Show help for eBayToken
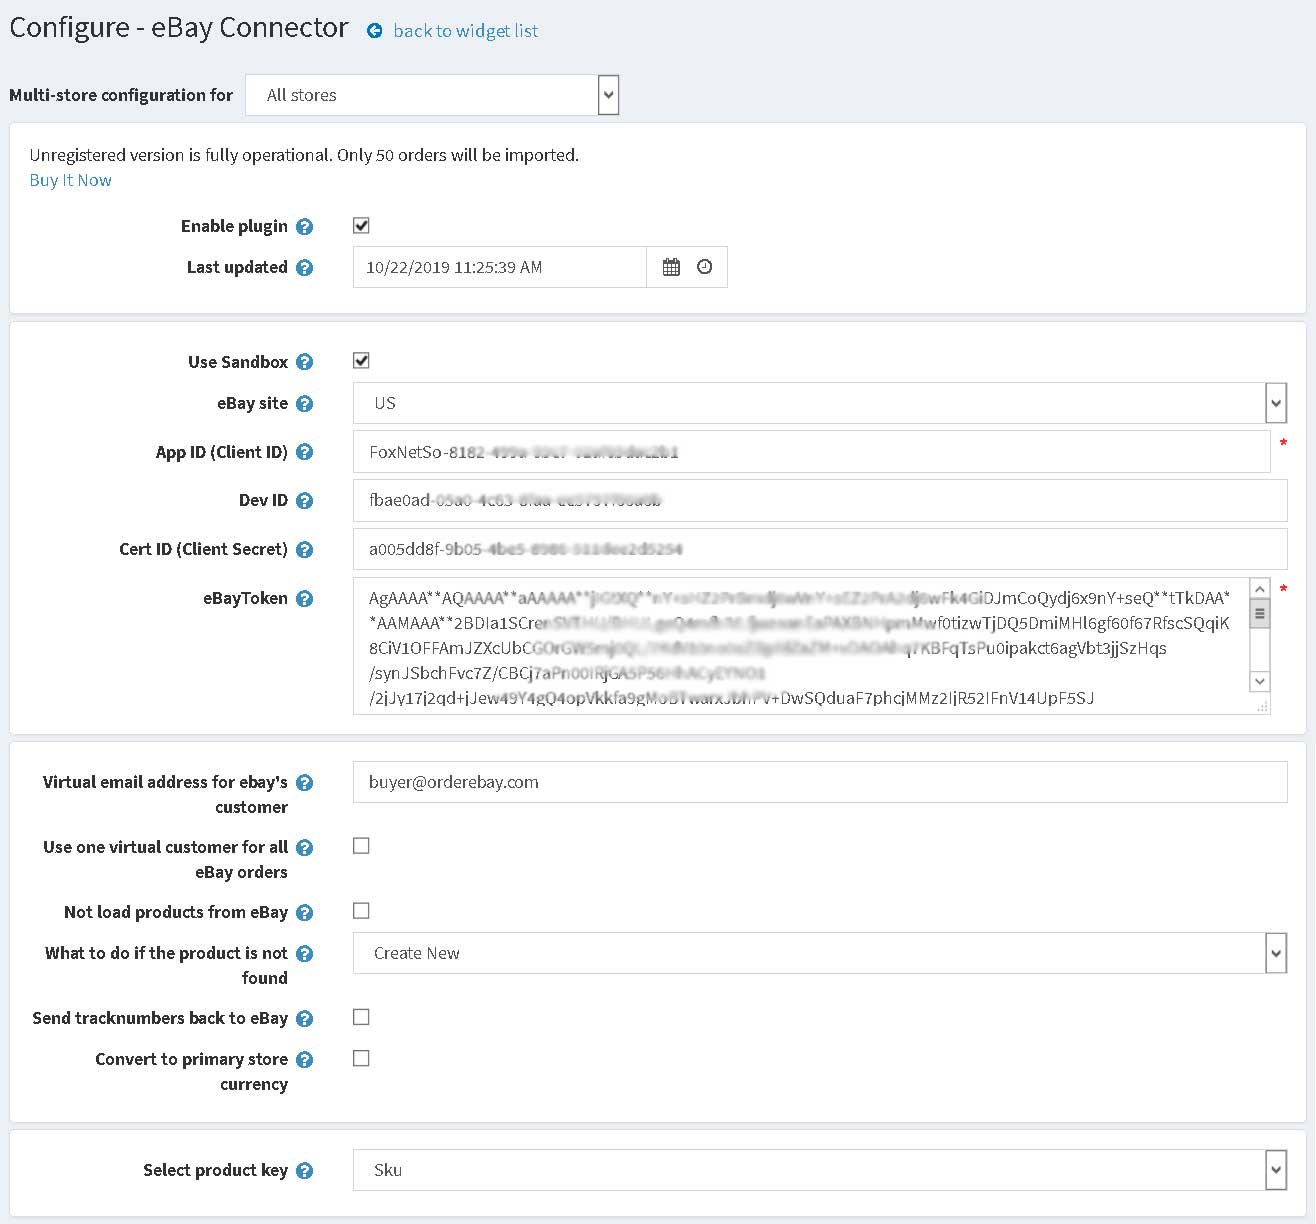The width and height of the screenshot is (1316, 1224). pos(305,599)
